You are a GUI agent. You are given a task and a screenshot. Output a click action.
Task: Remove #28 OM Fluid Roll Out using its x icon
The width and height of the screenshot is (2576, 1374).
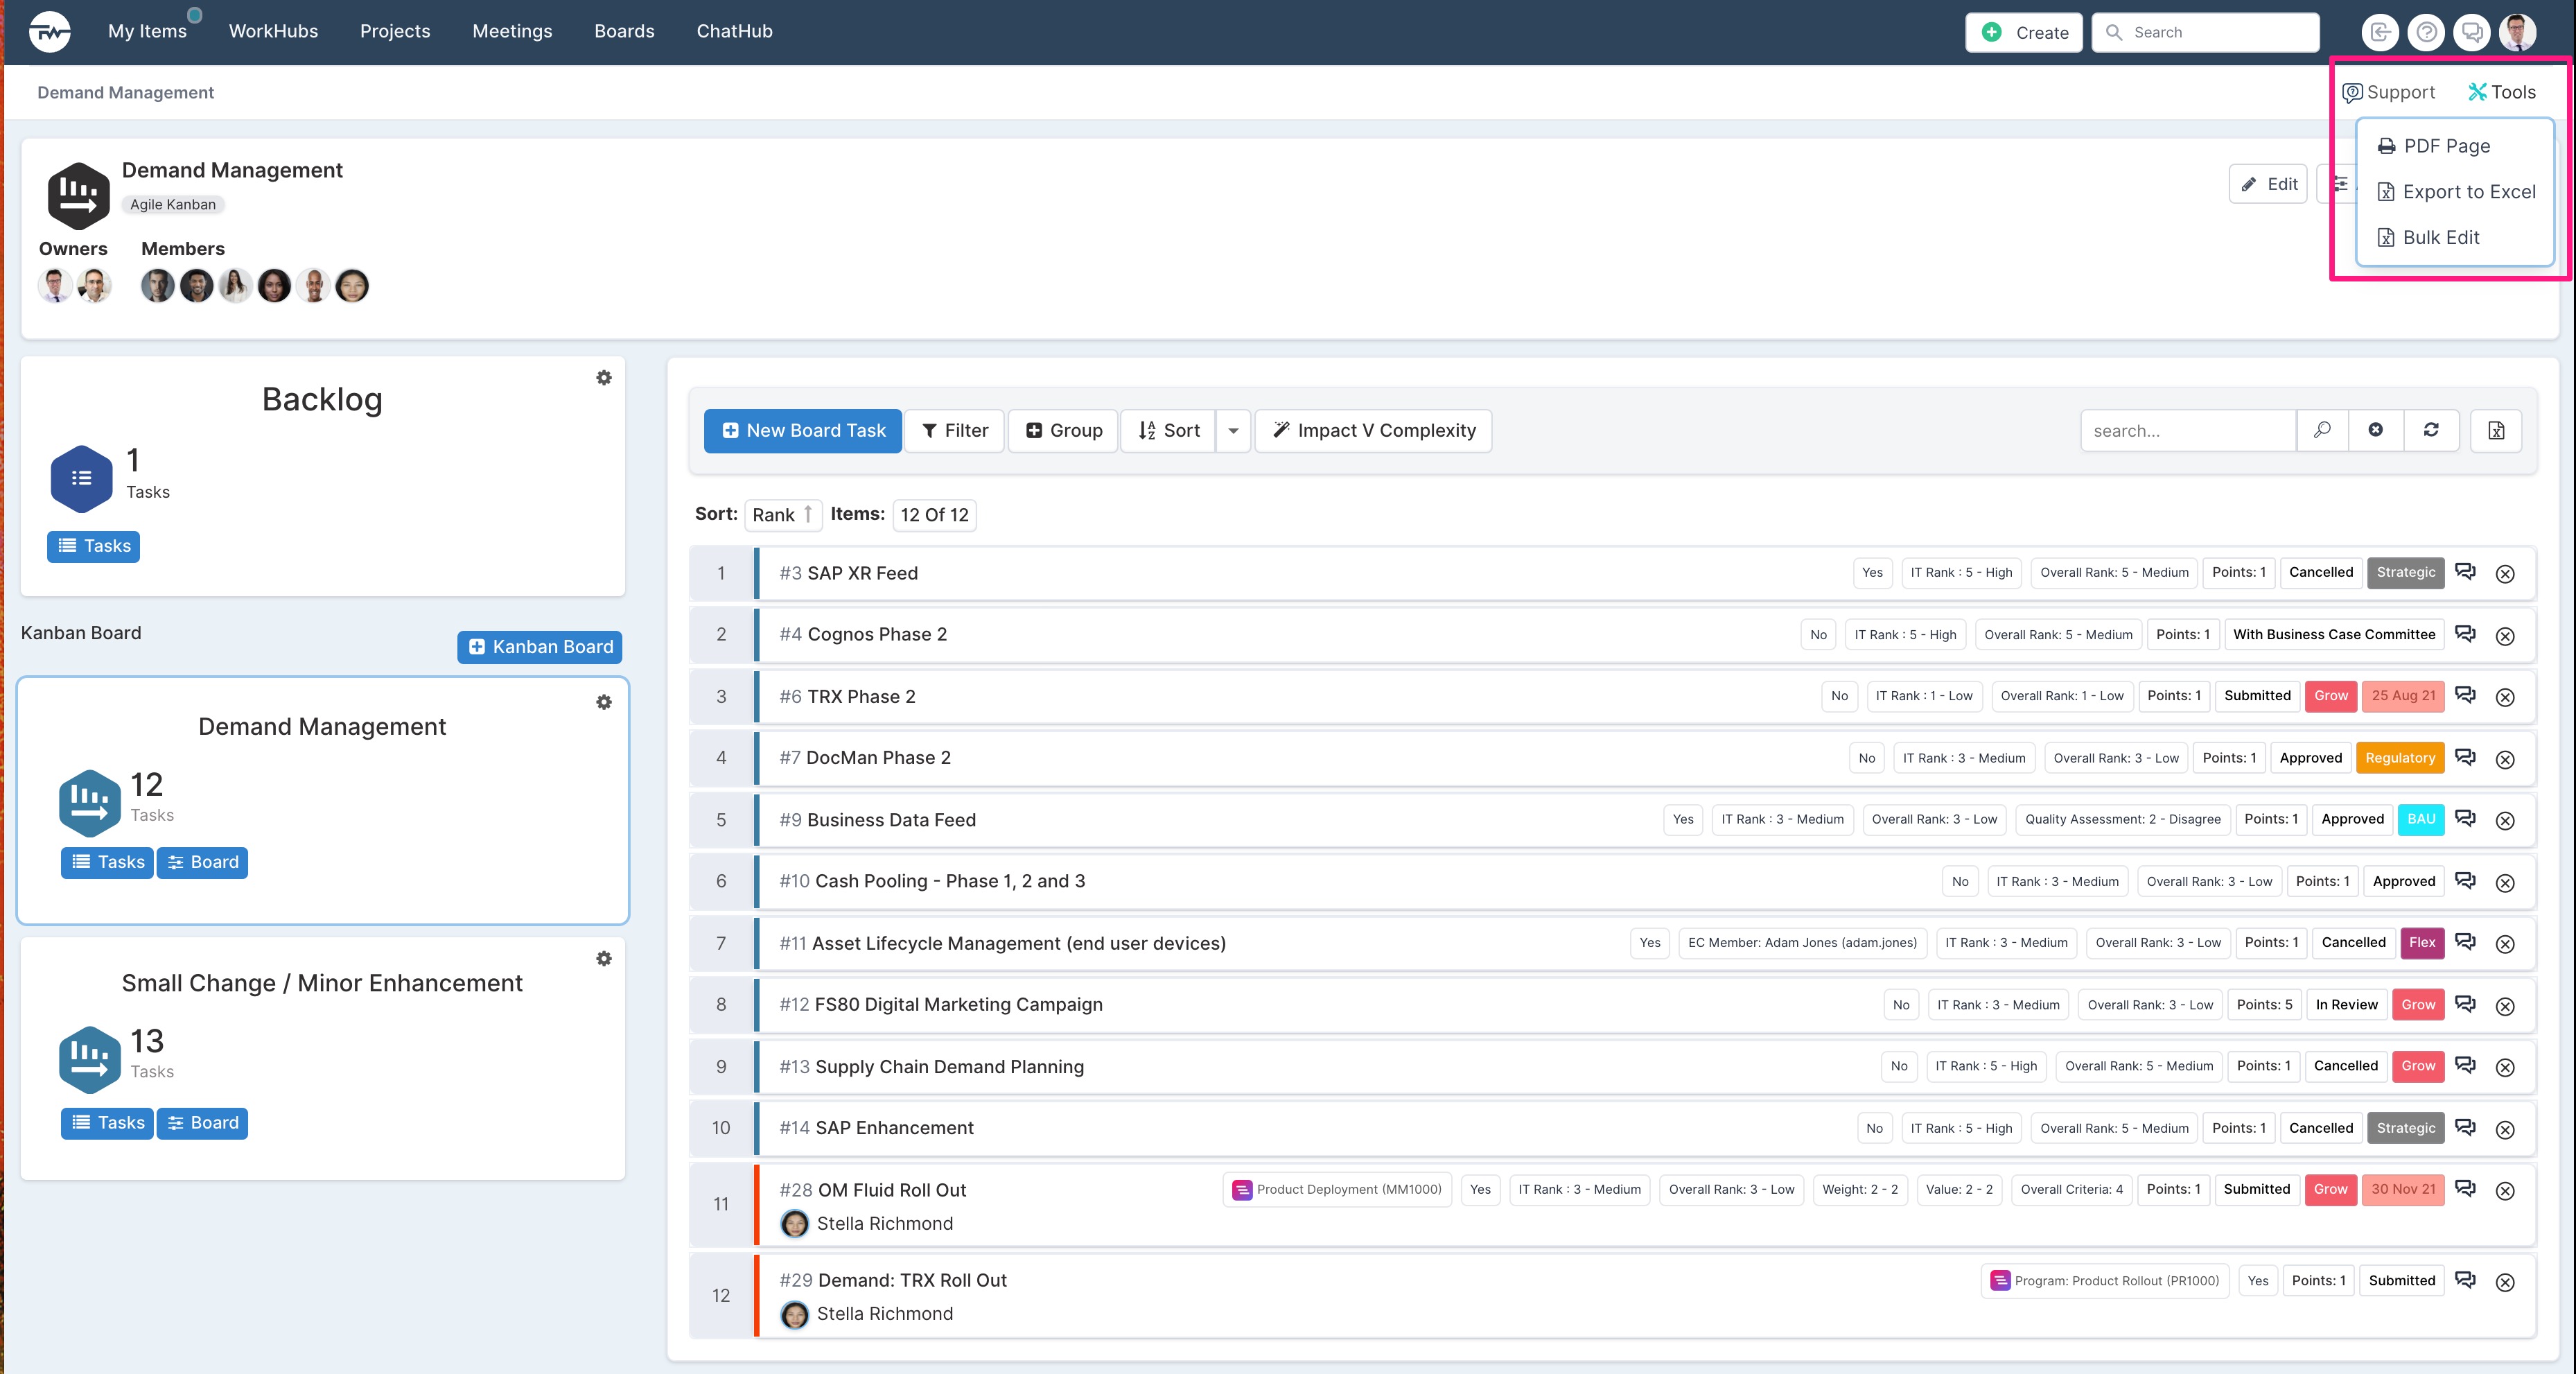(x=2505, y=1191)
